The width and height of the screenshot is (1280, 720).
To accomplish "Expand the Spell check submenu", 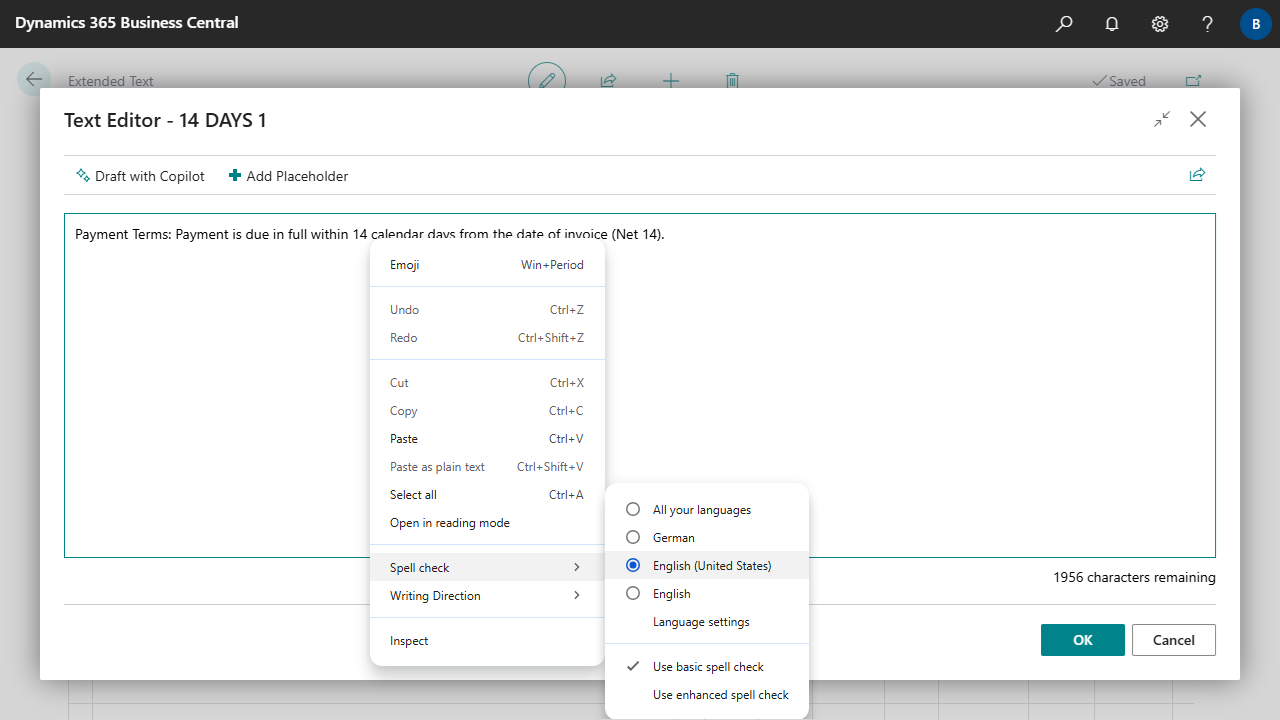I will point(487,568).
